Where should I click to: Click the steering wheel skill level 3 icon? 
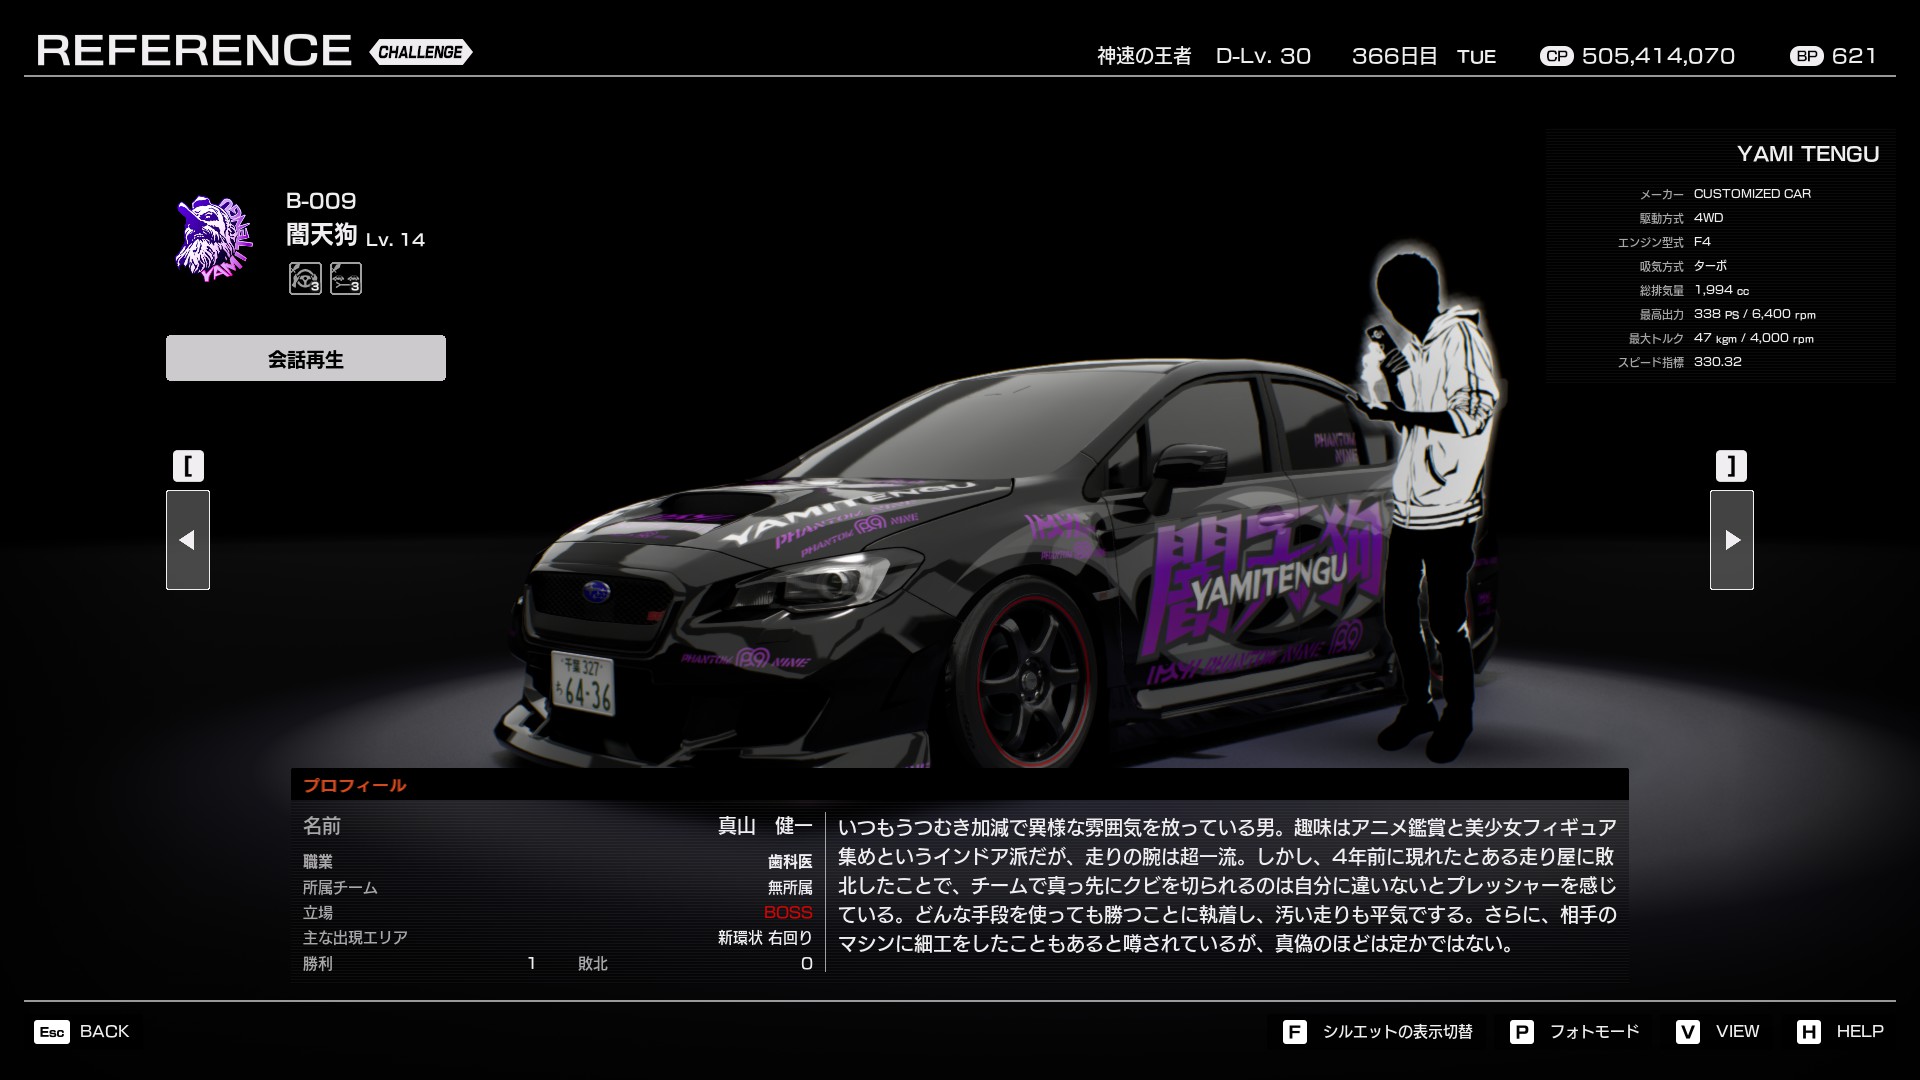pos(305,278)
